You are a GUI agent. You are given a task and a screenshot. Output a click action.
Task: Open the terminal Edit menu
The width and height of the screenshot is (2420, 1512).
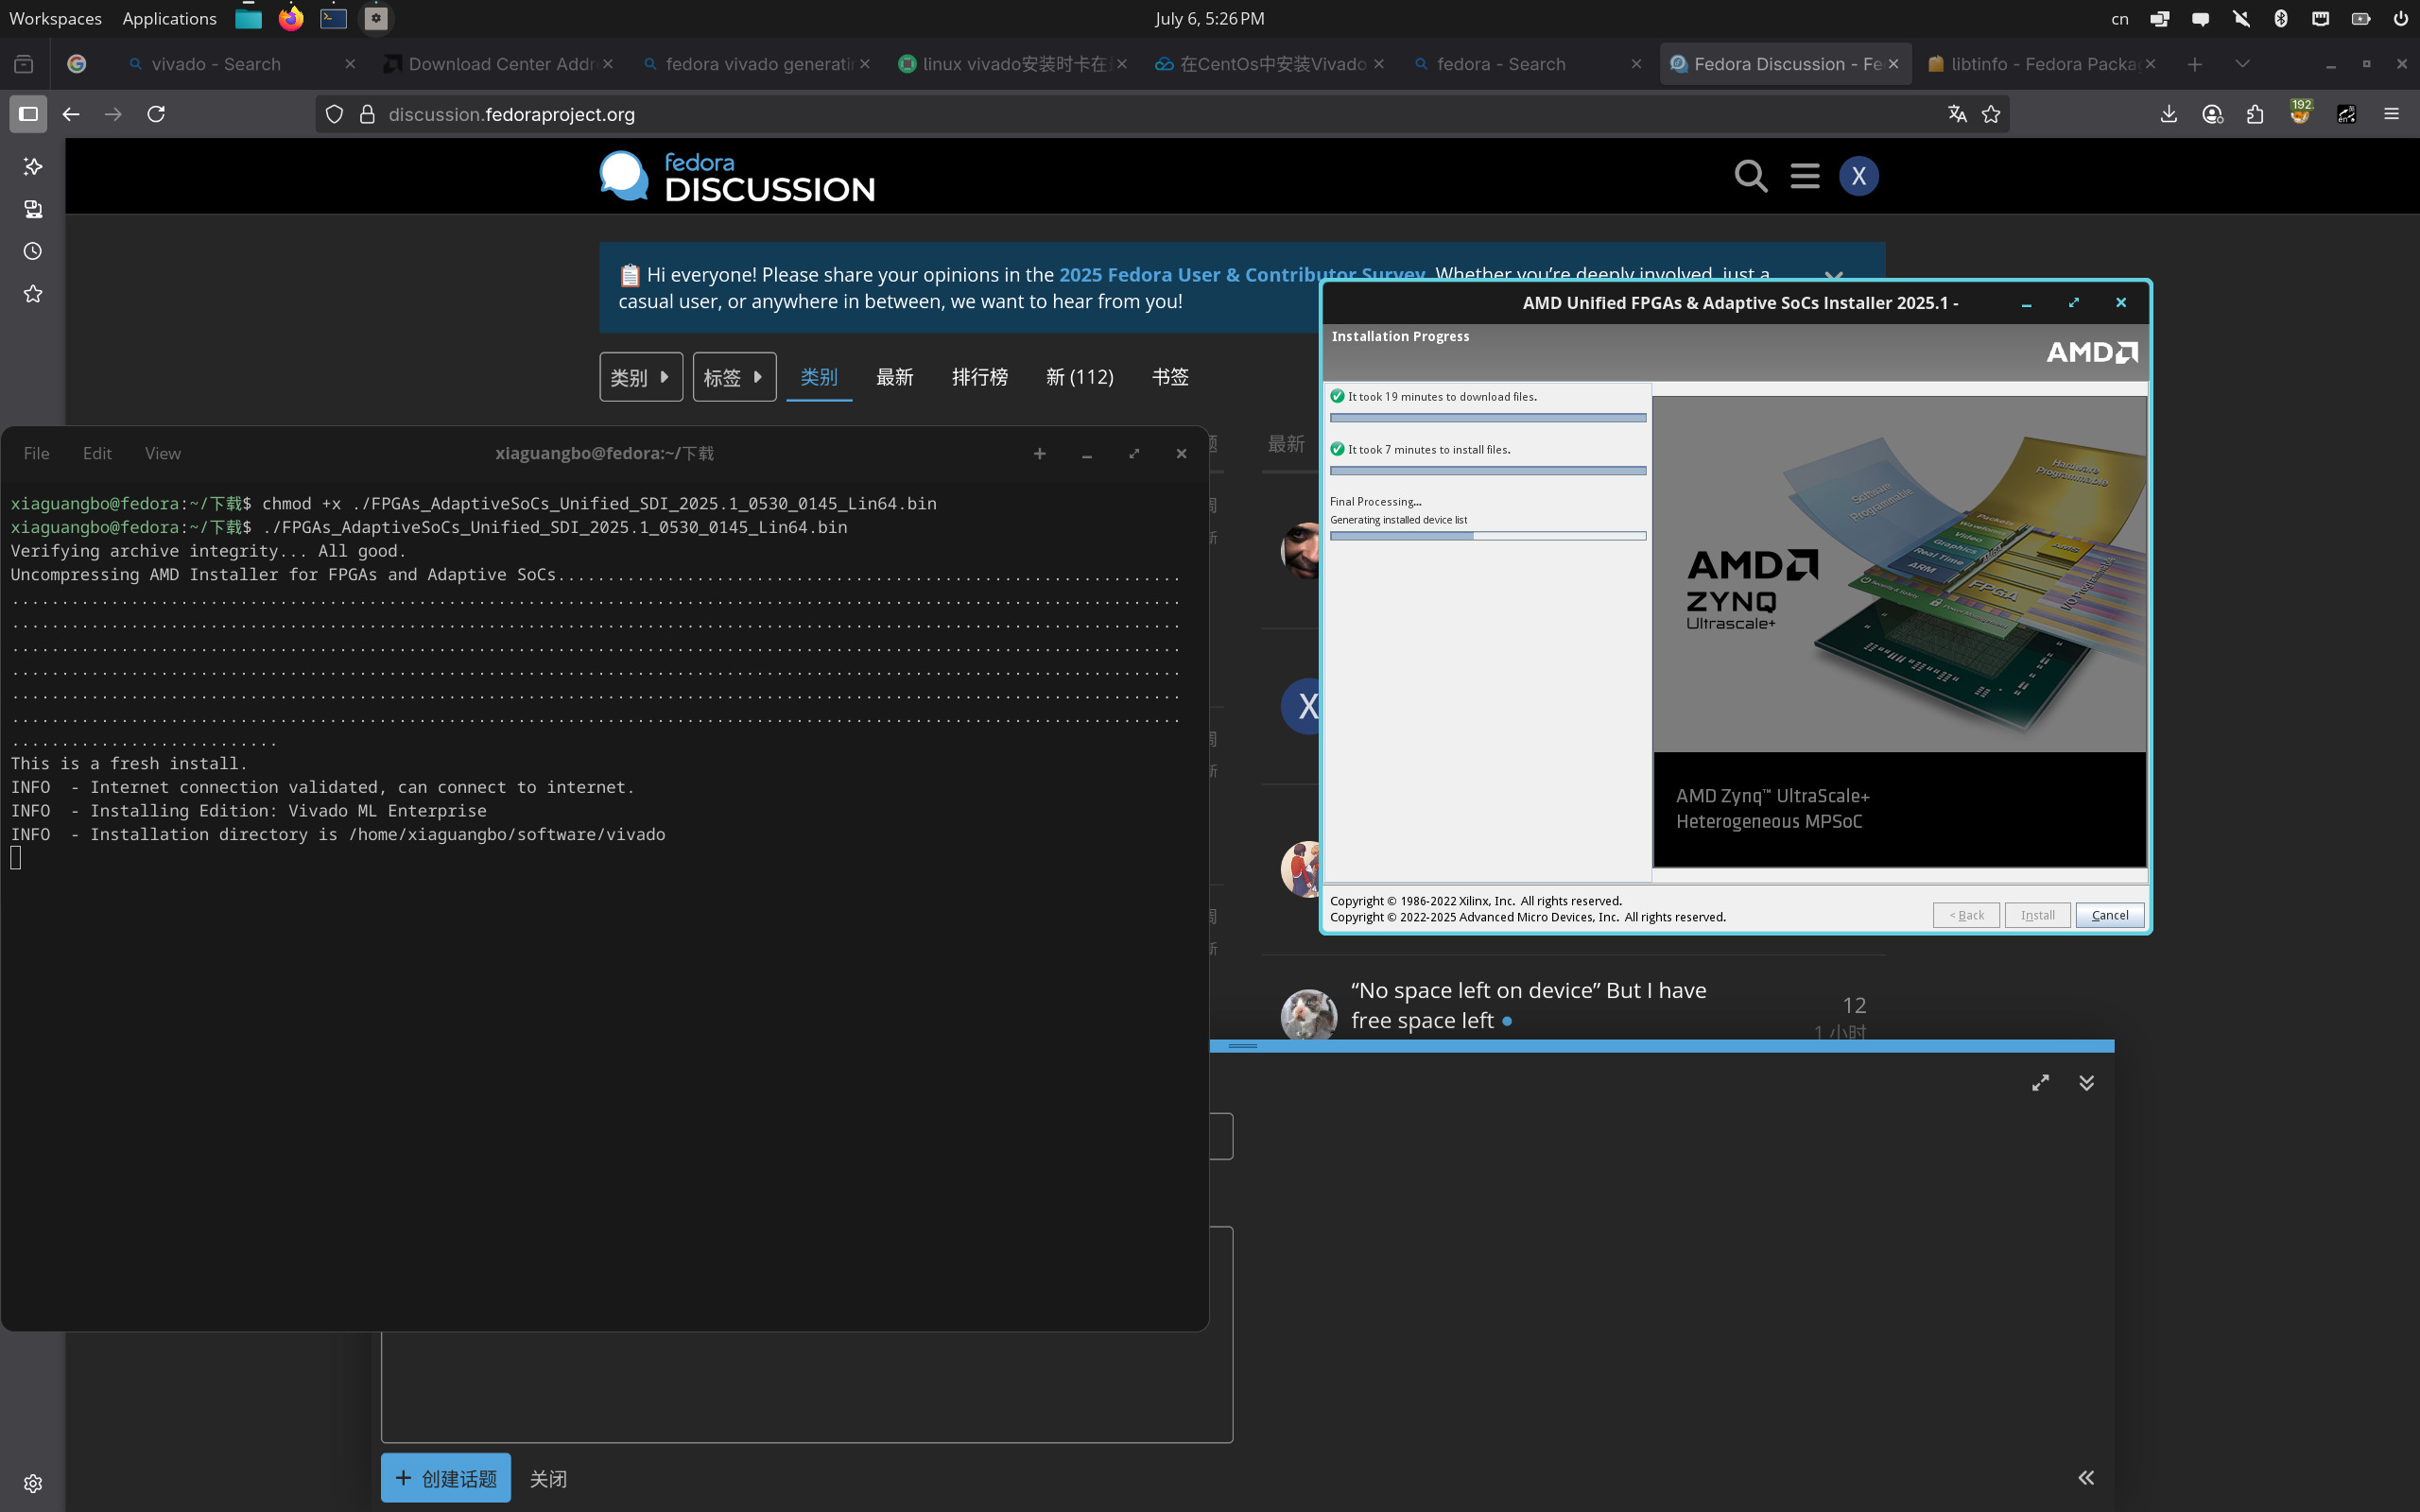pyautogui.click(x=97, y=454)
